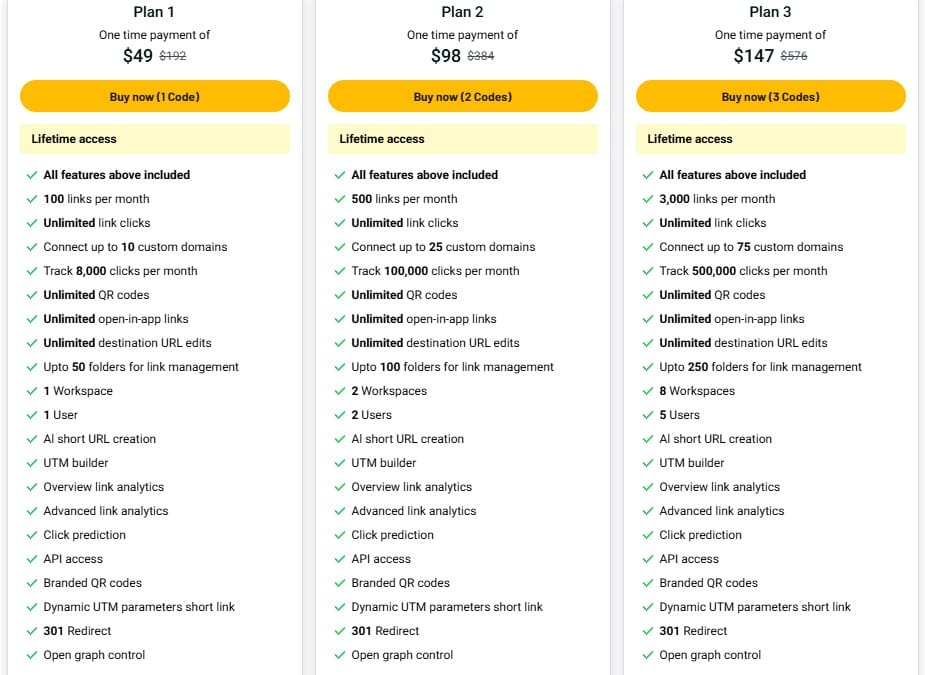Click the checkmark beside 2 Workspaces in Plan 2

(x=340, y=391)
